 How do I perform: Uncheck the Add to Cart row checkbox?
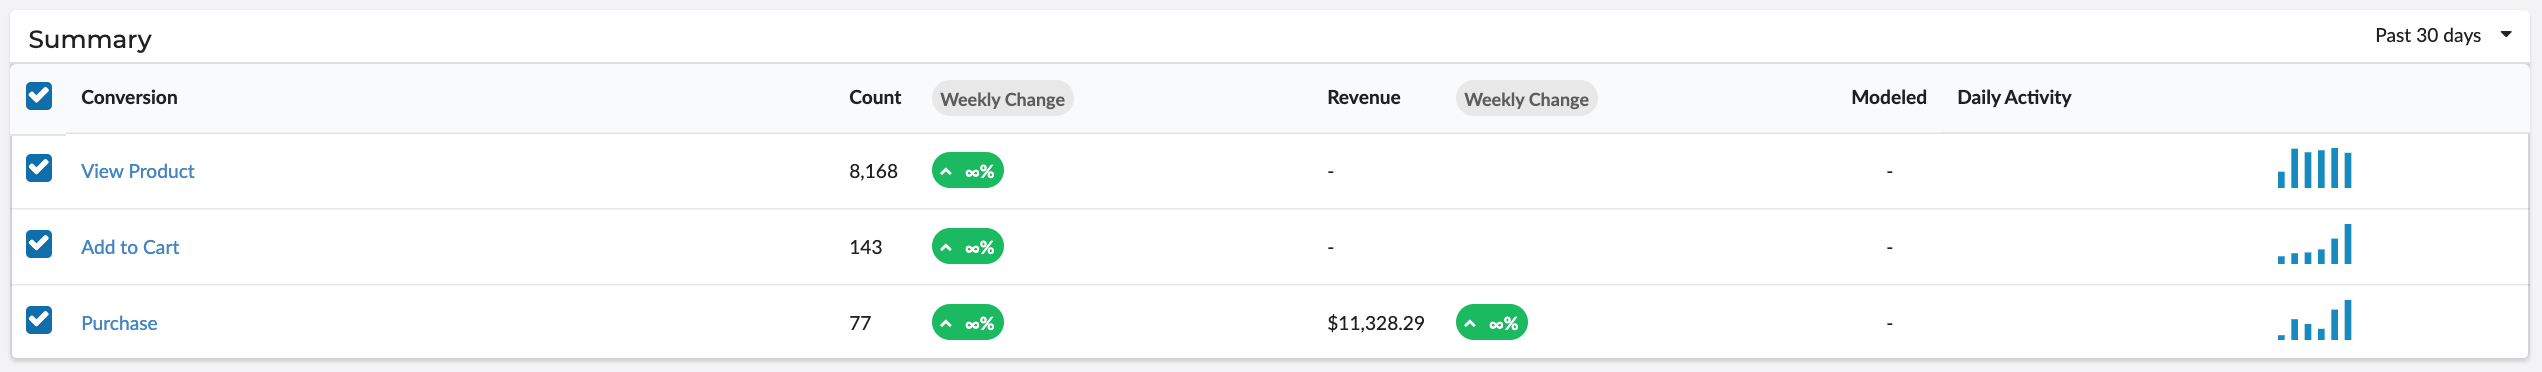[39, 244]
